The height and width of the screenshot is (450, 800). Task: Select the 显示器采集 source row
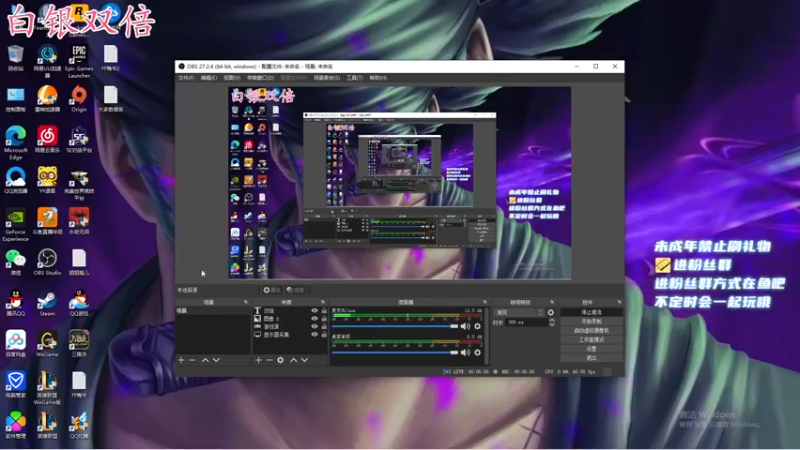(290, 335)
